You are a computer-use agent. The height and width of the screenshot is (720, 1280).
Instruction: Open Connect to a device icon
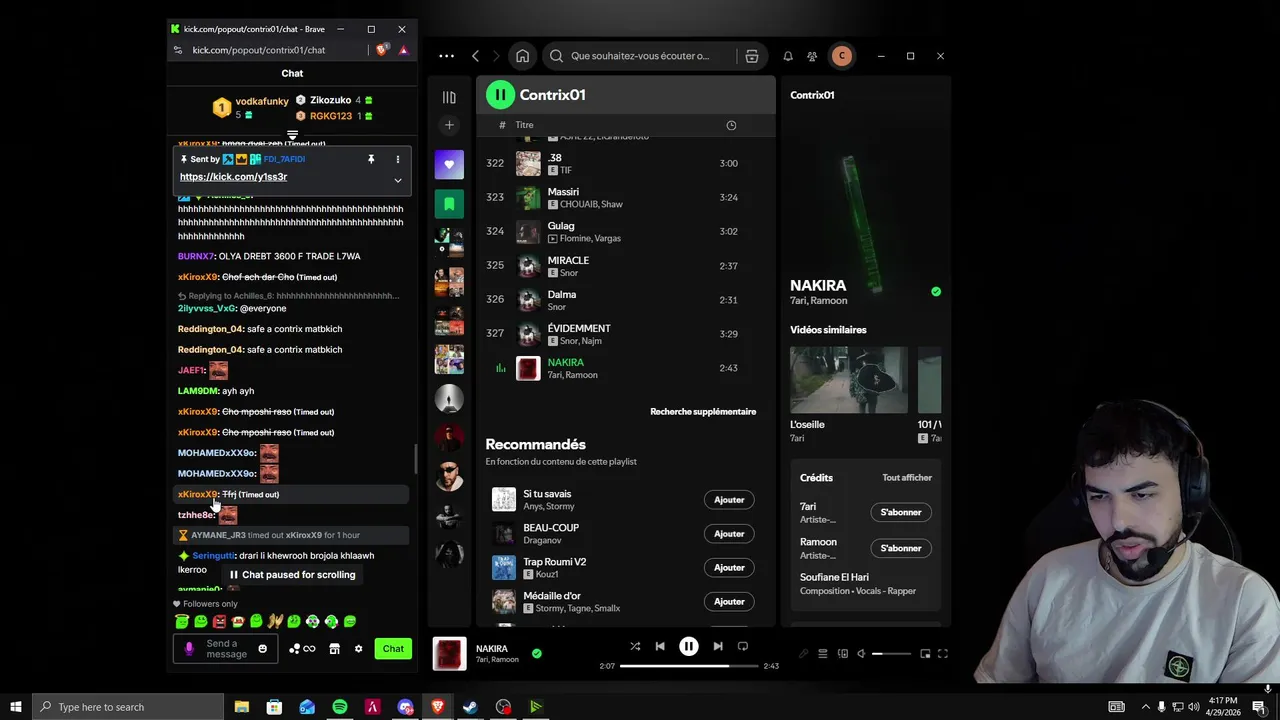pyautogui.click(x=842, y=654)
